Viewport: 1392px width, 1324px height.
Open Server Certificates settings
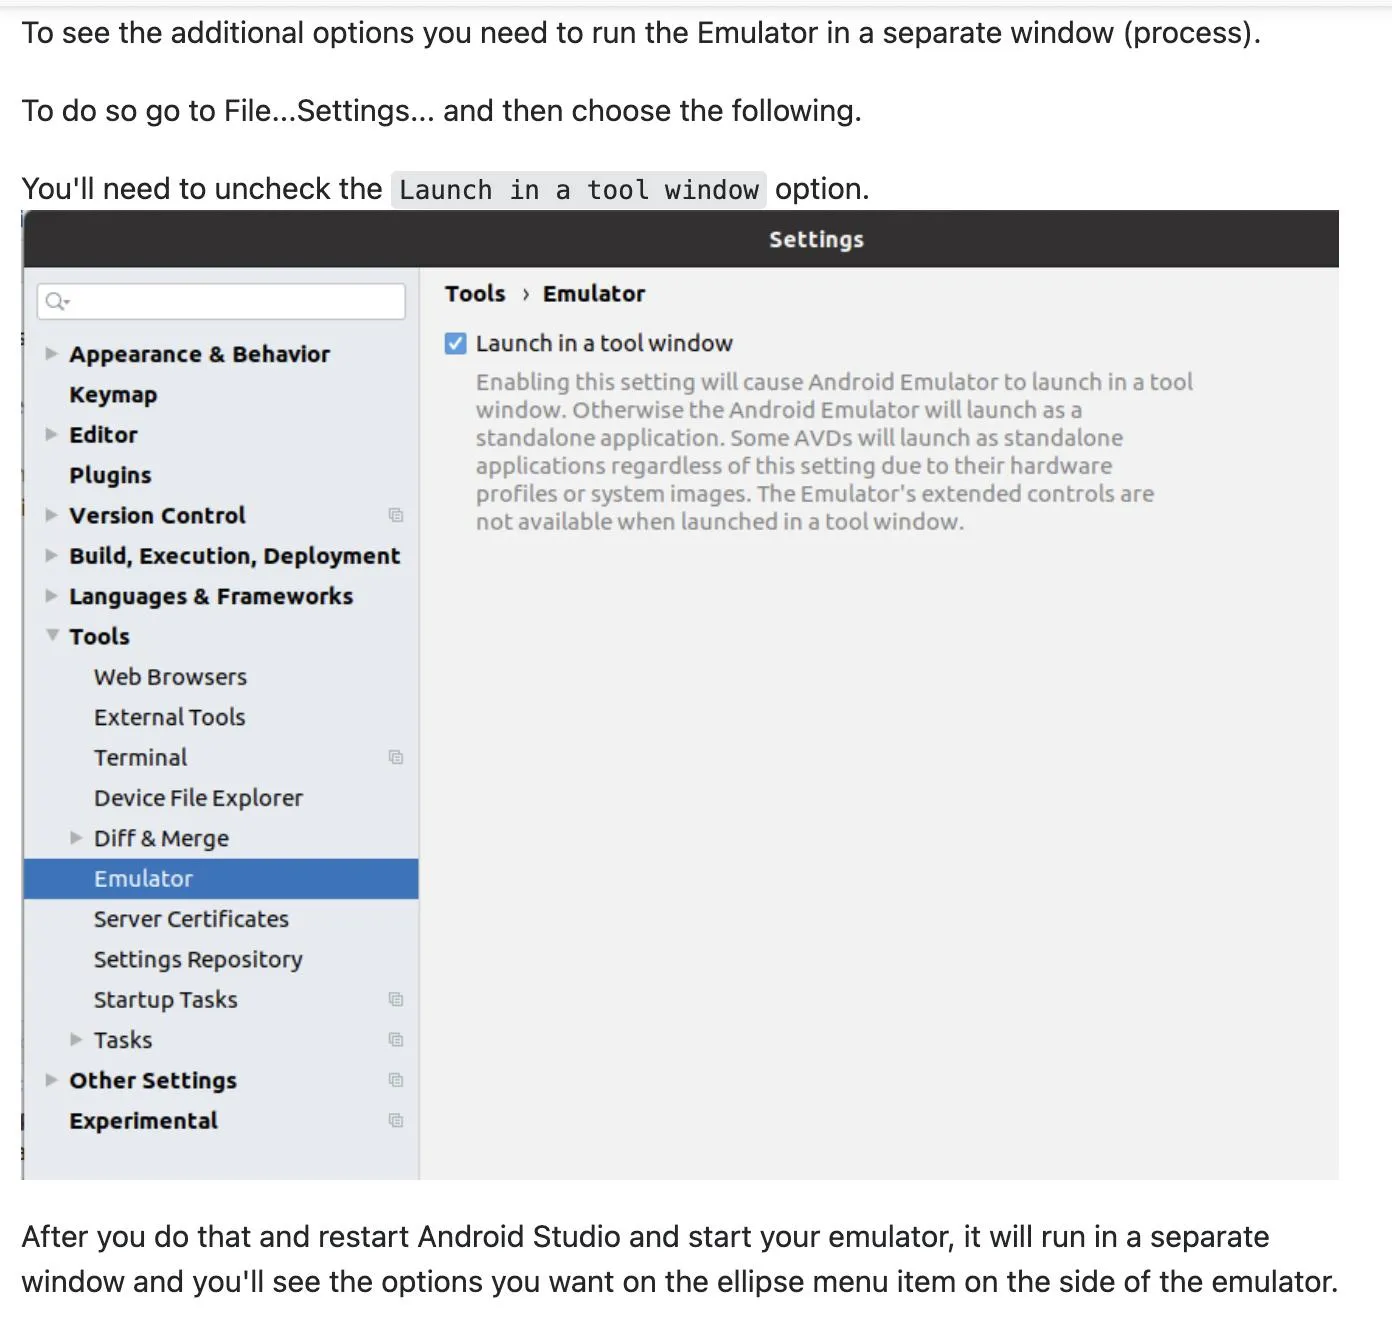pyautogui.click(x=191, y=919)
